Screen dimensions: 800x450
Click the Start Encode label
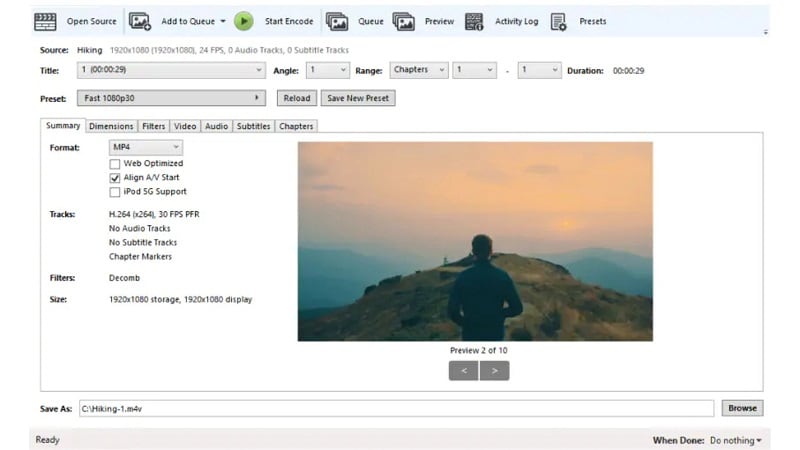click(x=289, y=21)
